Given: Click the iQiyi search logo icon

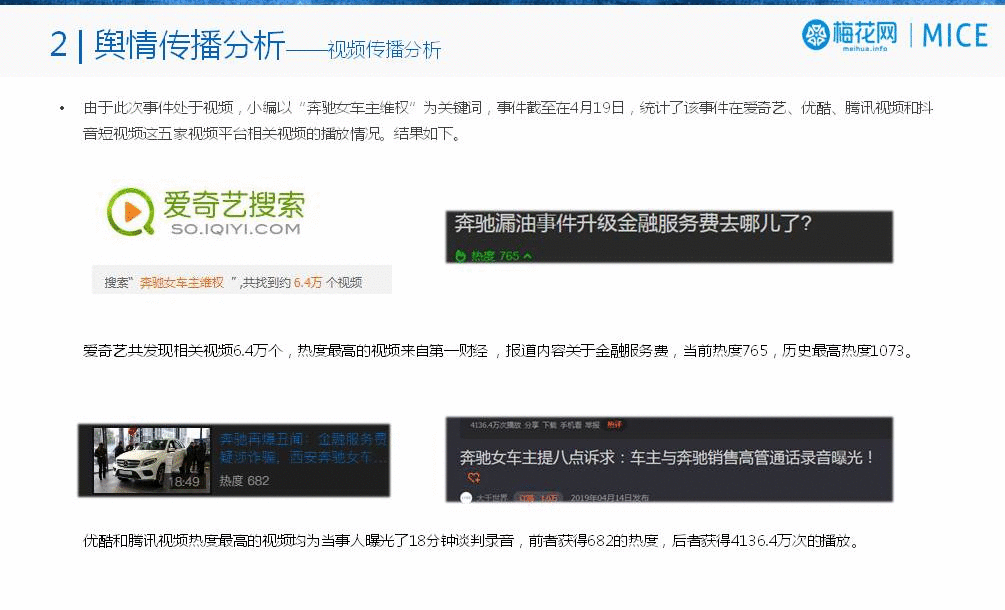Looking at the screenshot, I should 128,210.
